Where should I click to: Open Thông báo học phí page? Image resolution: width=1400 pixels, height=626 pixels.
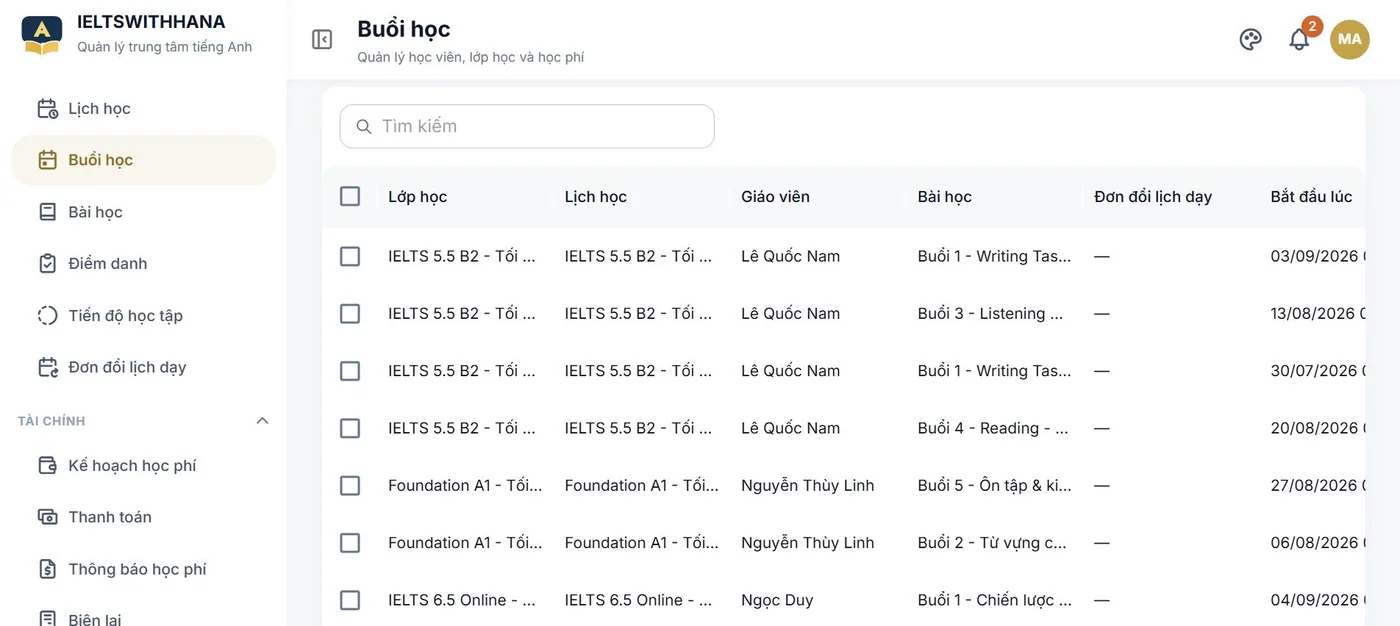143,569
